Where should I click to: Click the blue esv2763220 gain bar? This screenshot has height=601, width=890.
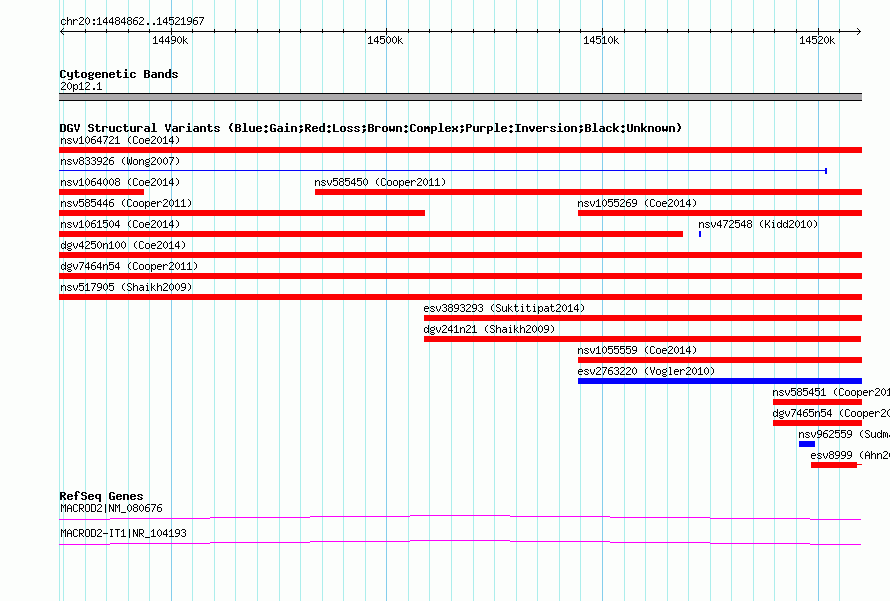click(x=719, y=381)
